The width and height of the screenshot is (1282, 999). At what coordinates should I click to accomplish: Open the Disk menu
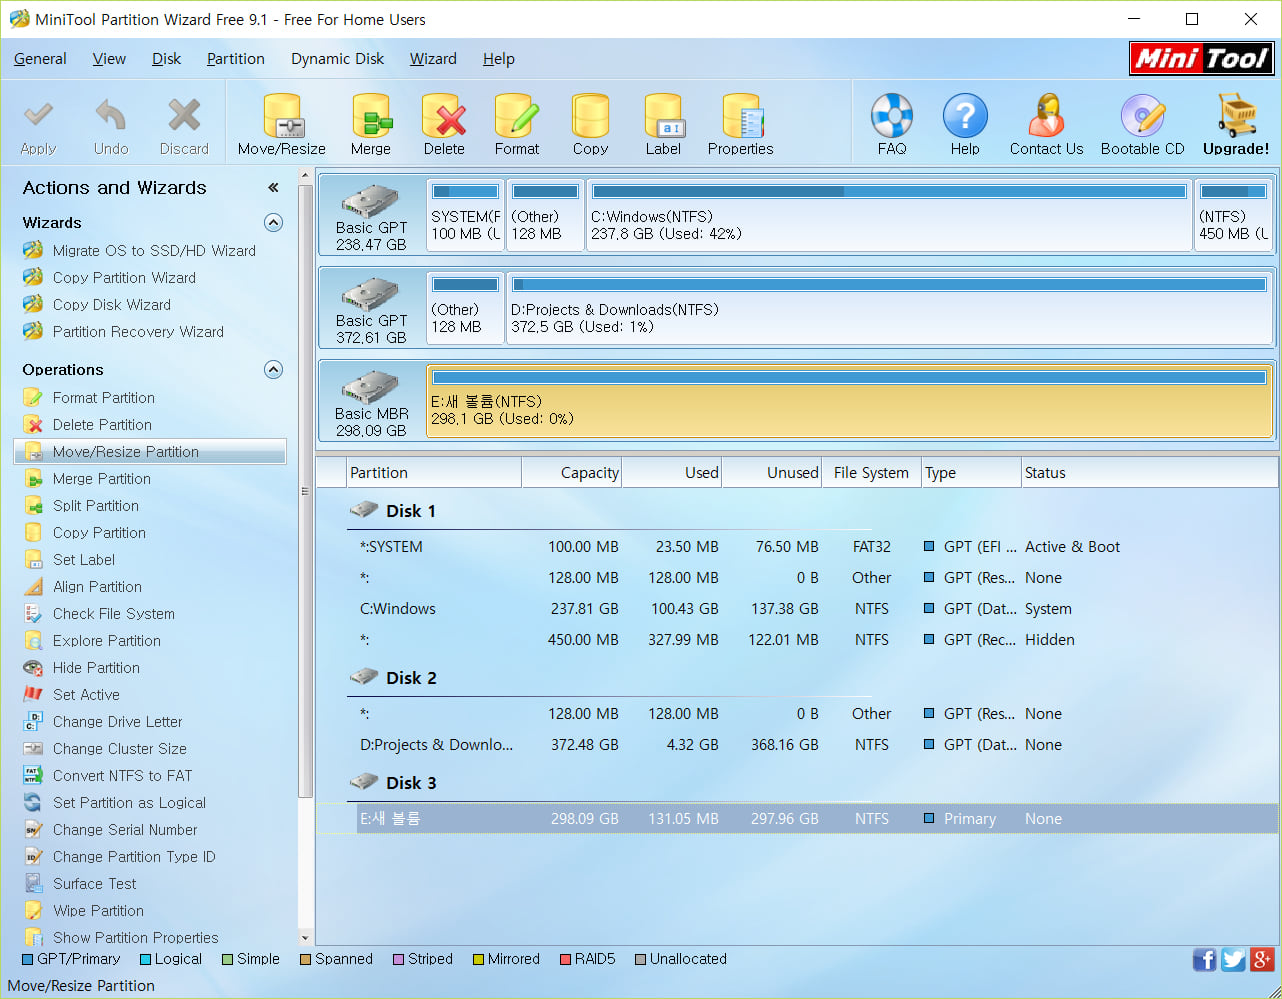click(166, 59)
